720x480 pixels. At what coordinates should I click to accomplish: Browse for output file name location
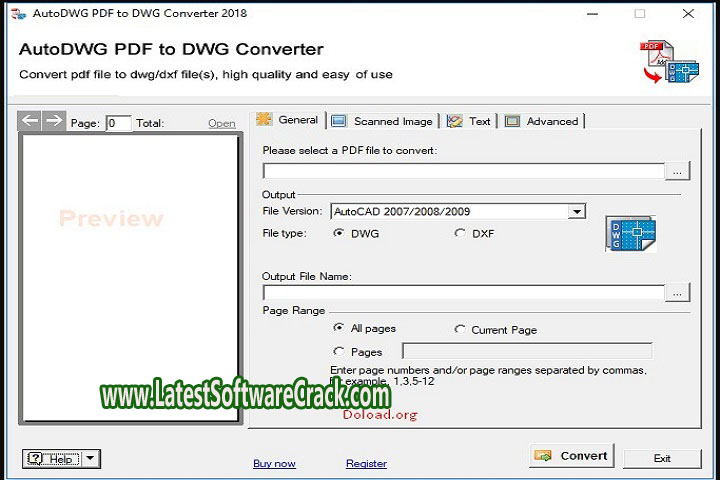(677, 293)
